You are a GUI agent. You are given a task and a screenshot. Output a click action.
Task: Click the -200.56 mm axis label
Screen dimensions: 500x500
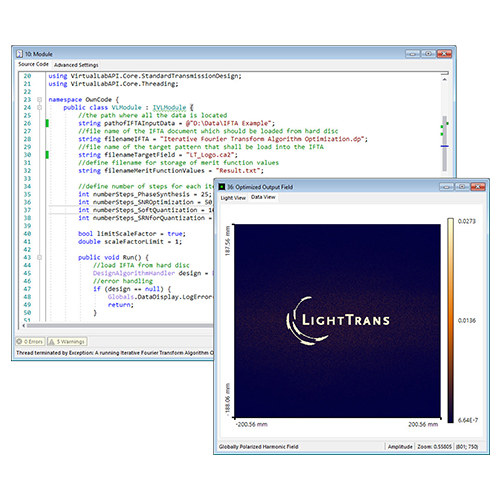(251, 424)
